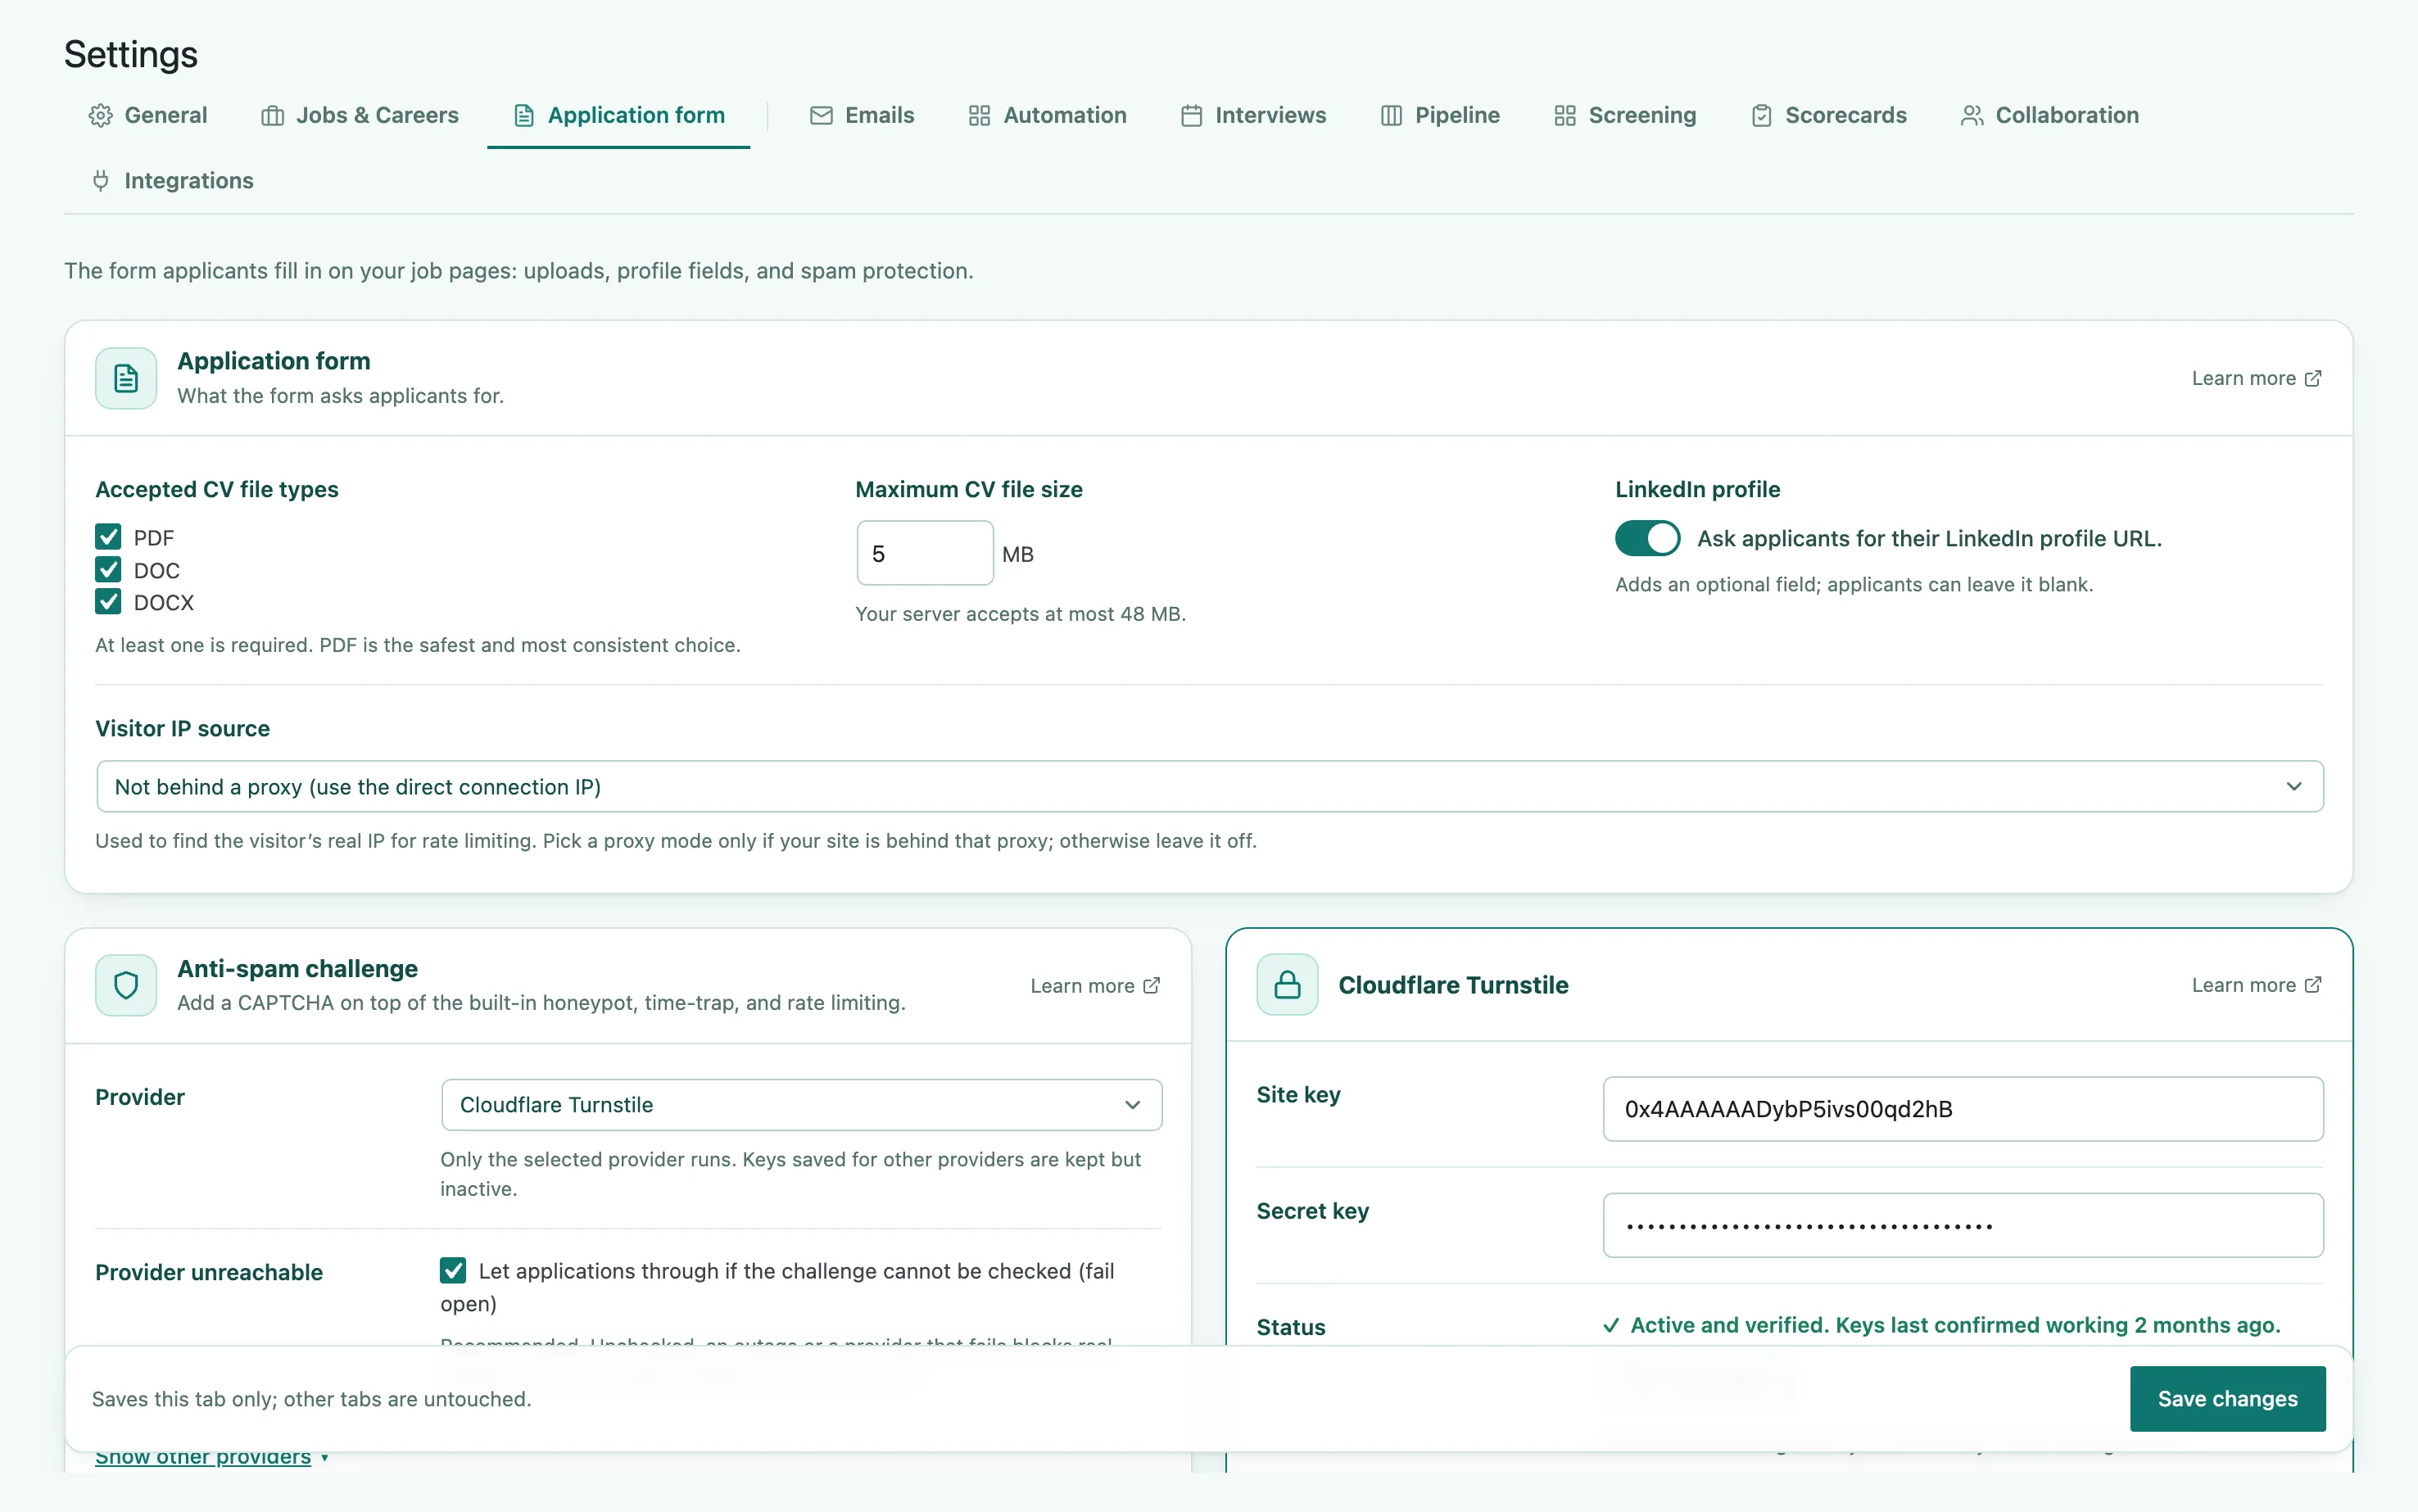Screen dimensions: 2418x1512
Task: Click "Your server accepts at most 48 MB." text
Action: [x=1020, y=614]
